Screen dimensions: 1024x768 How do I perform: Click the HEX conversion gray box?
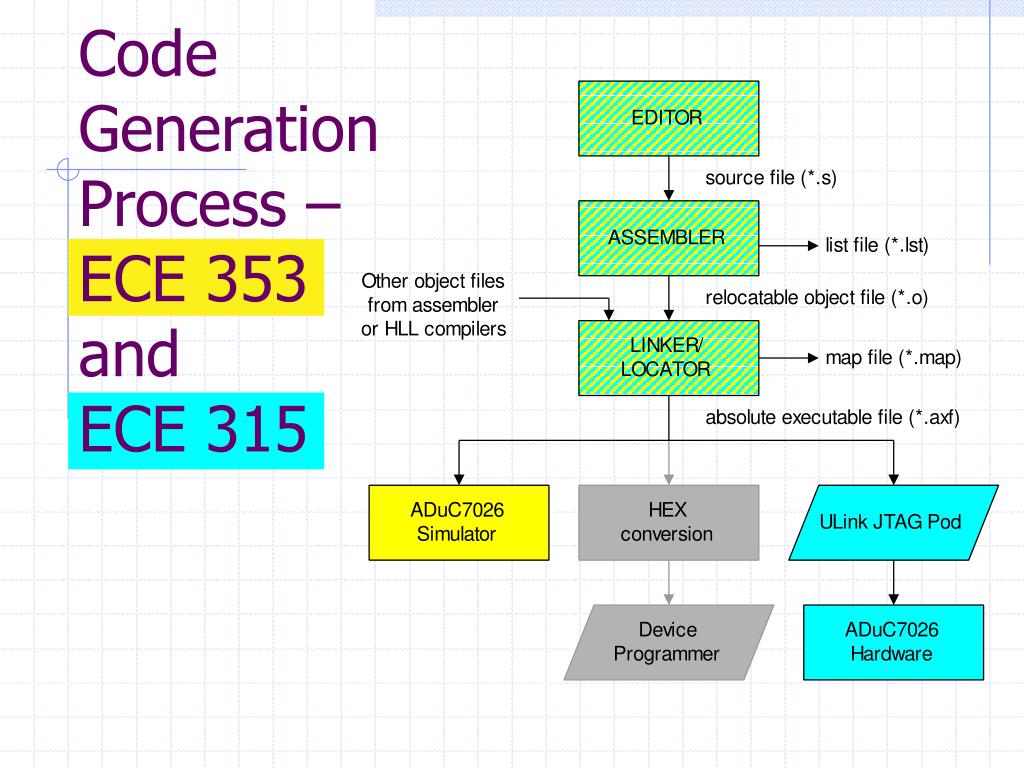(668, 522)
